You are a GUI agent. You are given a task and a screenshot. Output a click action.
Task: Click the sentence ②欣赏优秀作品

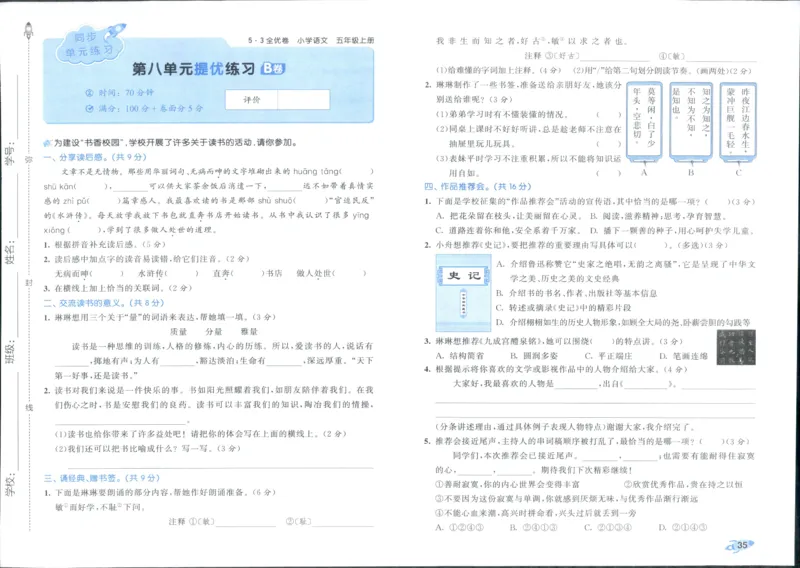click(x=684, y=484)
